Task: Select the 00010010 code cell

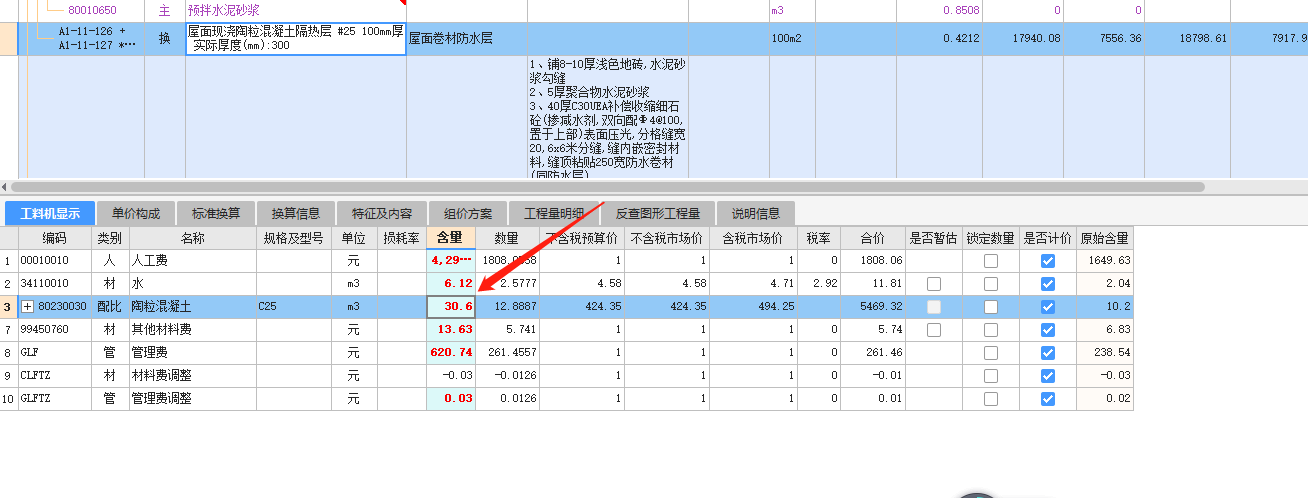Action: [x=54, y=260]
